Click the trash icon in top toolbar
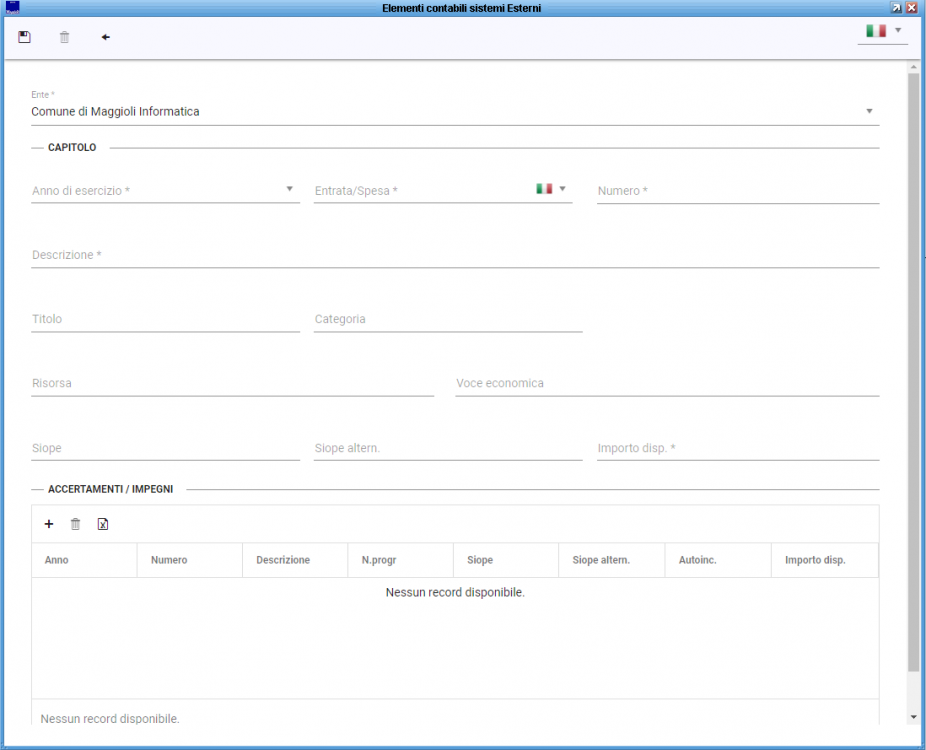This screenshot has height=750, width=926. point(65,37)
